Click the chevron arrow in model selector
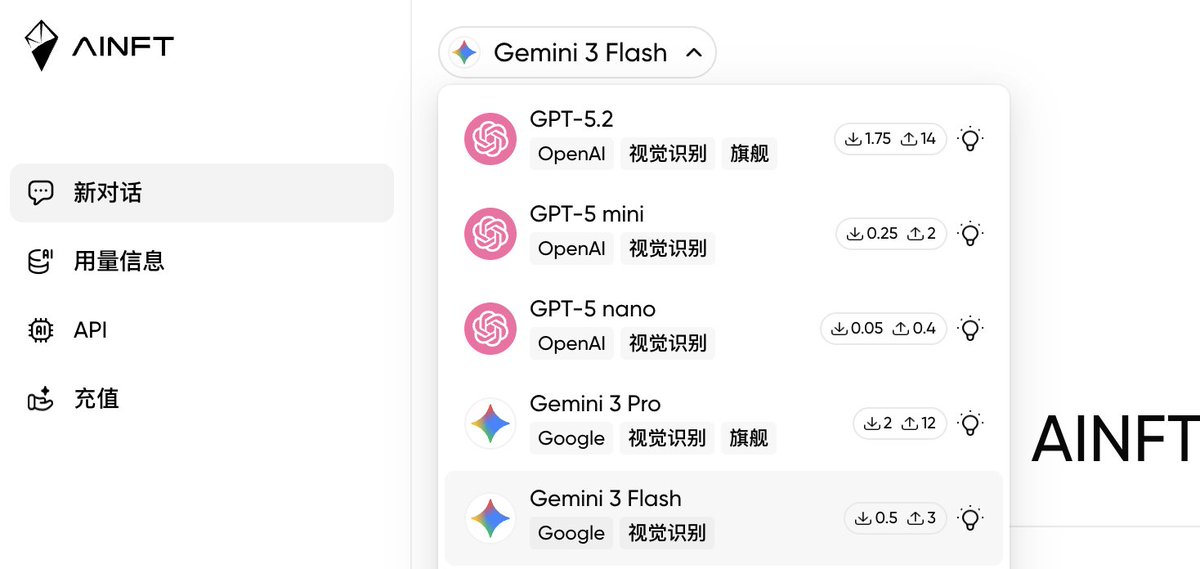 coord(694,53)
